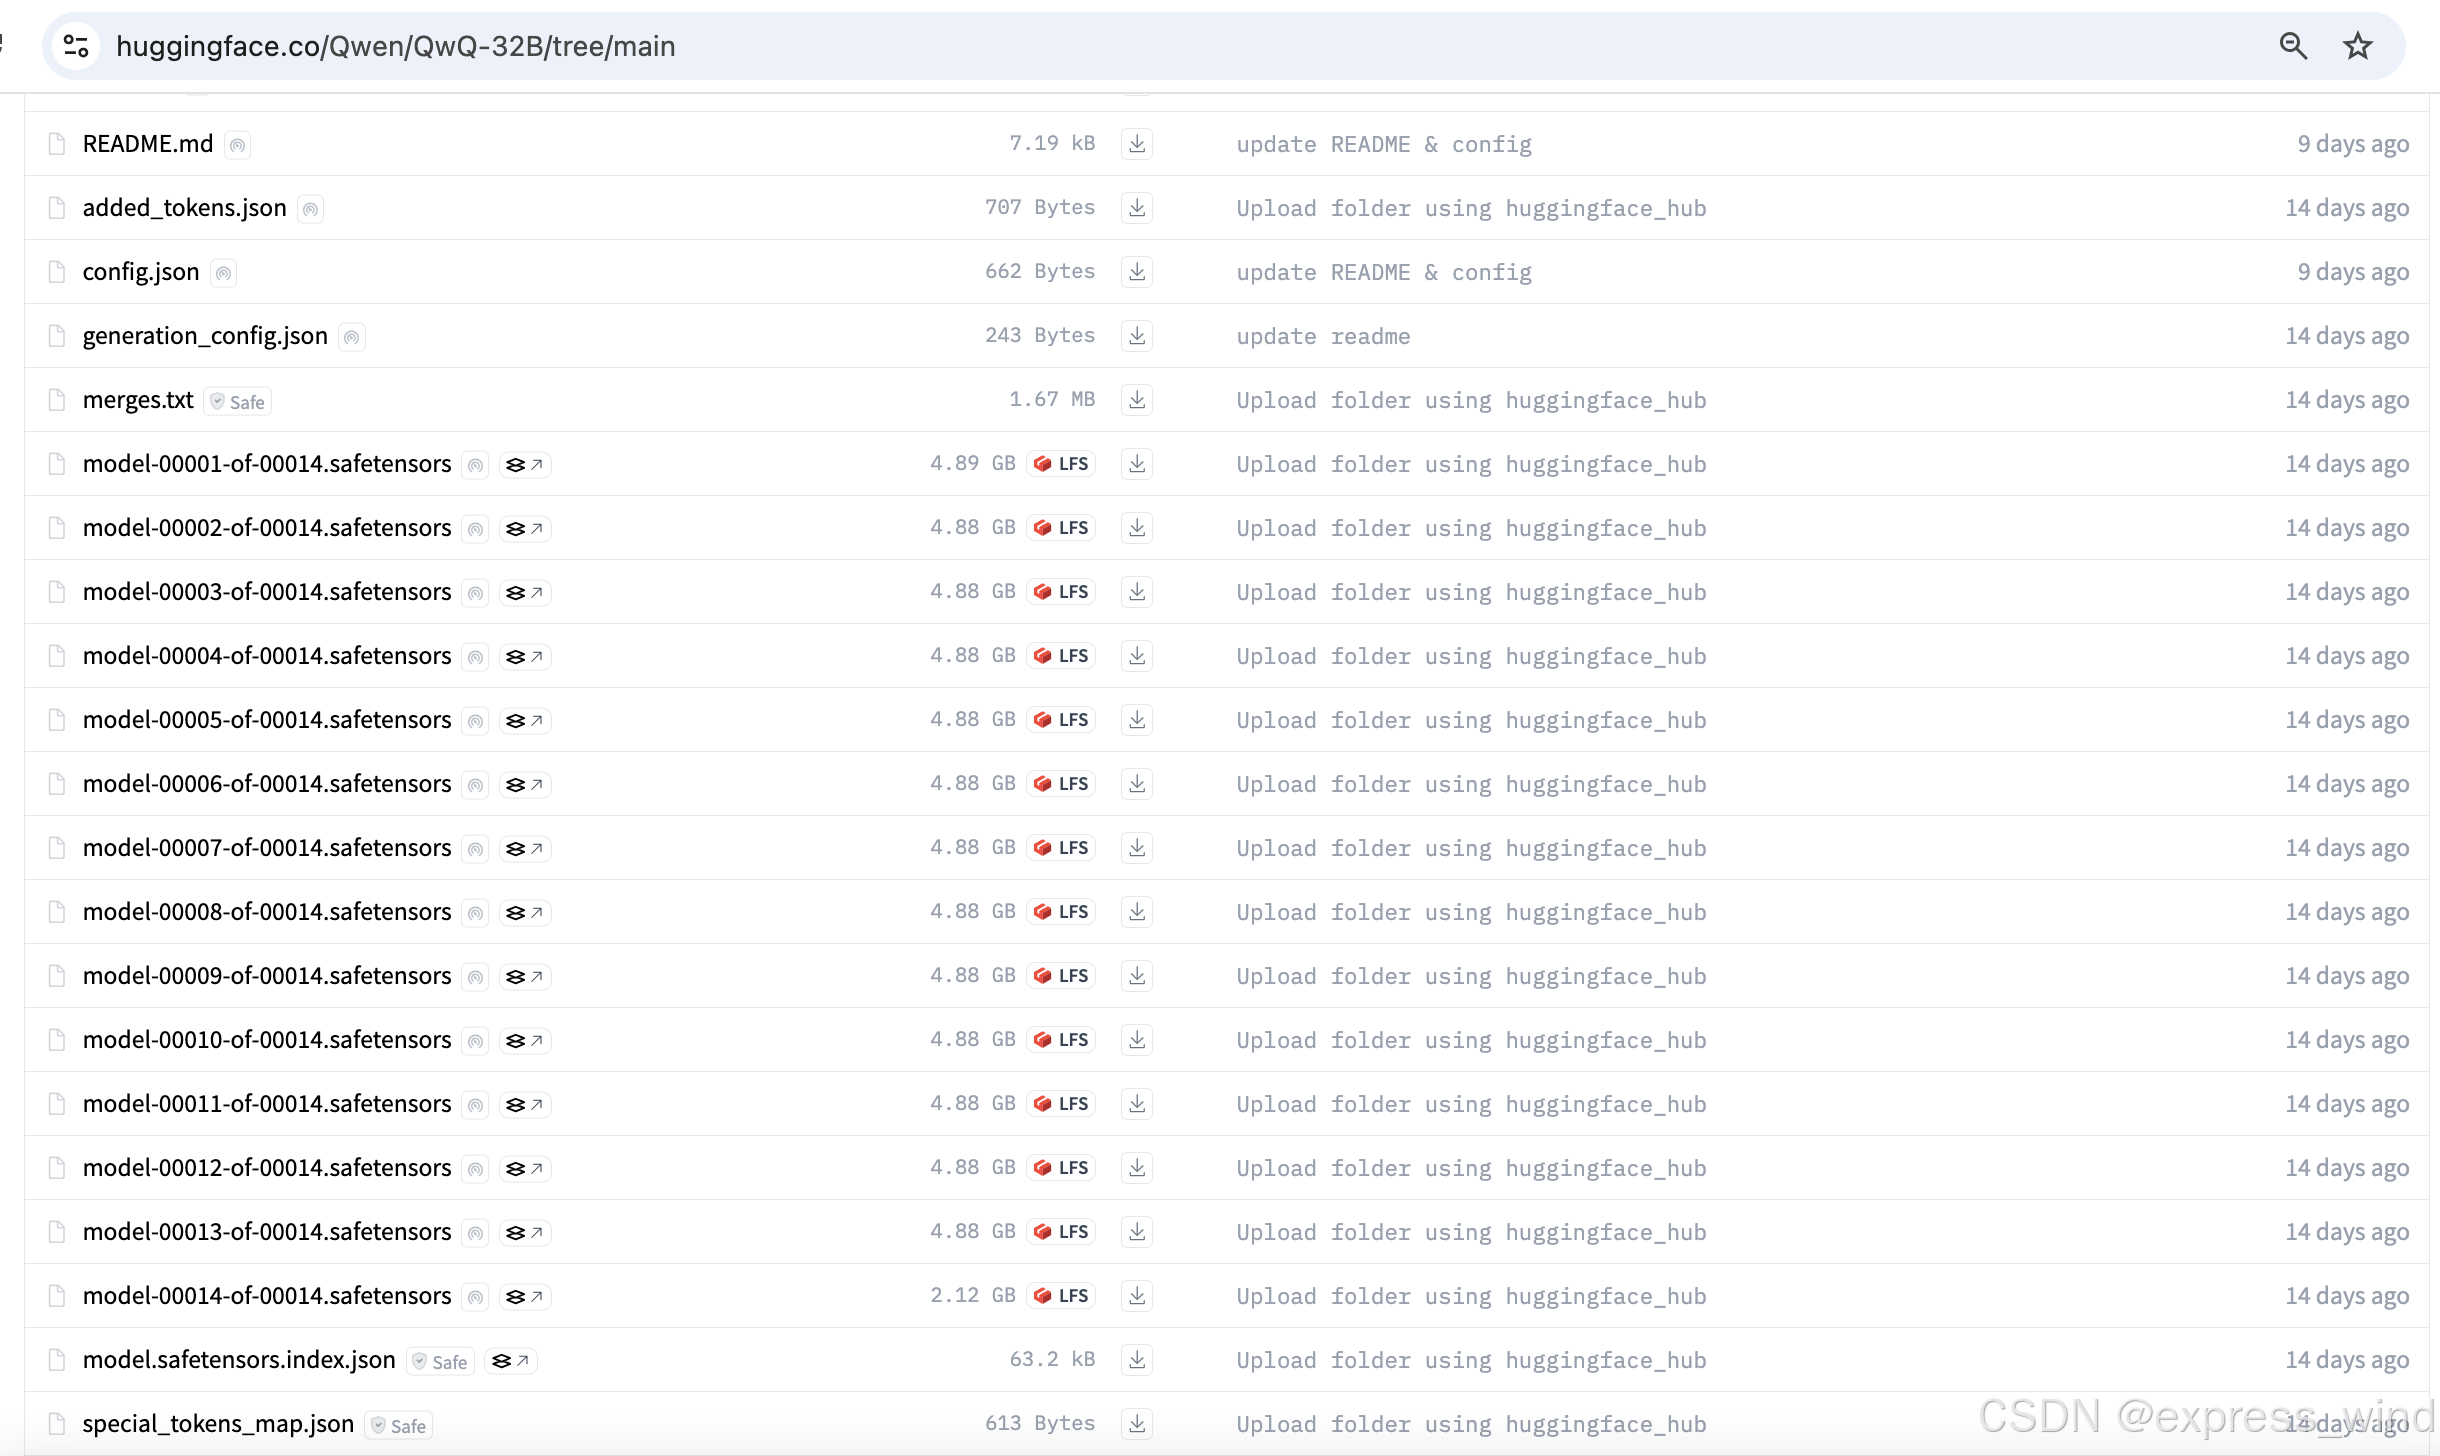The image size is (2440, 1456).
Task: Open 'update README & config' commit on config.json row
Action: [x=1384, y=272]
